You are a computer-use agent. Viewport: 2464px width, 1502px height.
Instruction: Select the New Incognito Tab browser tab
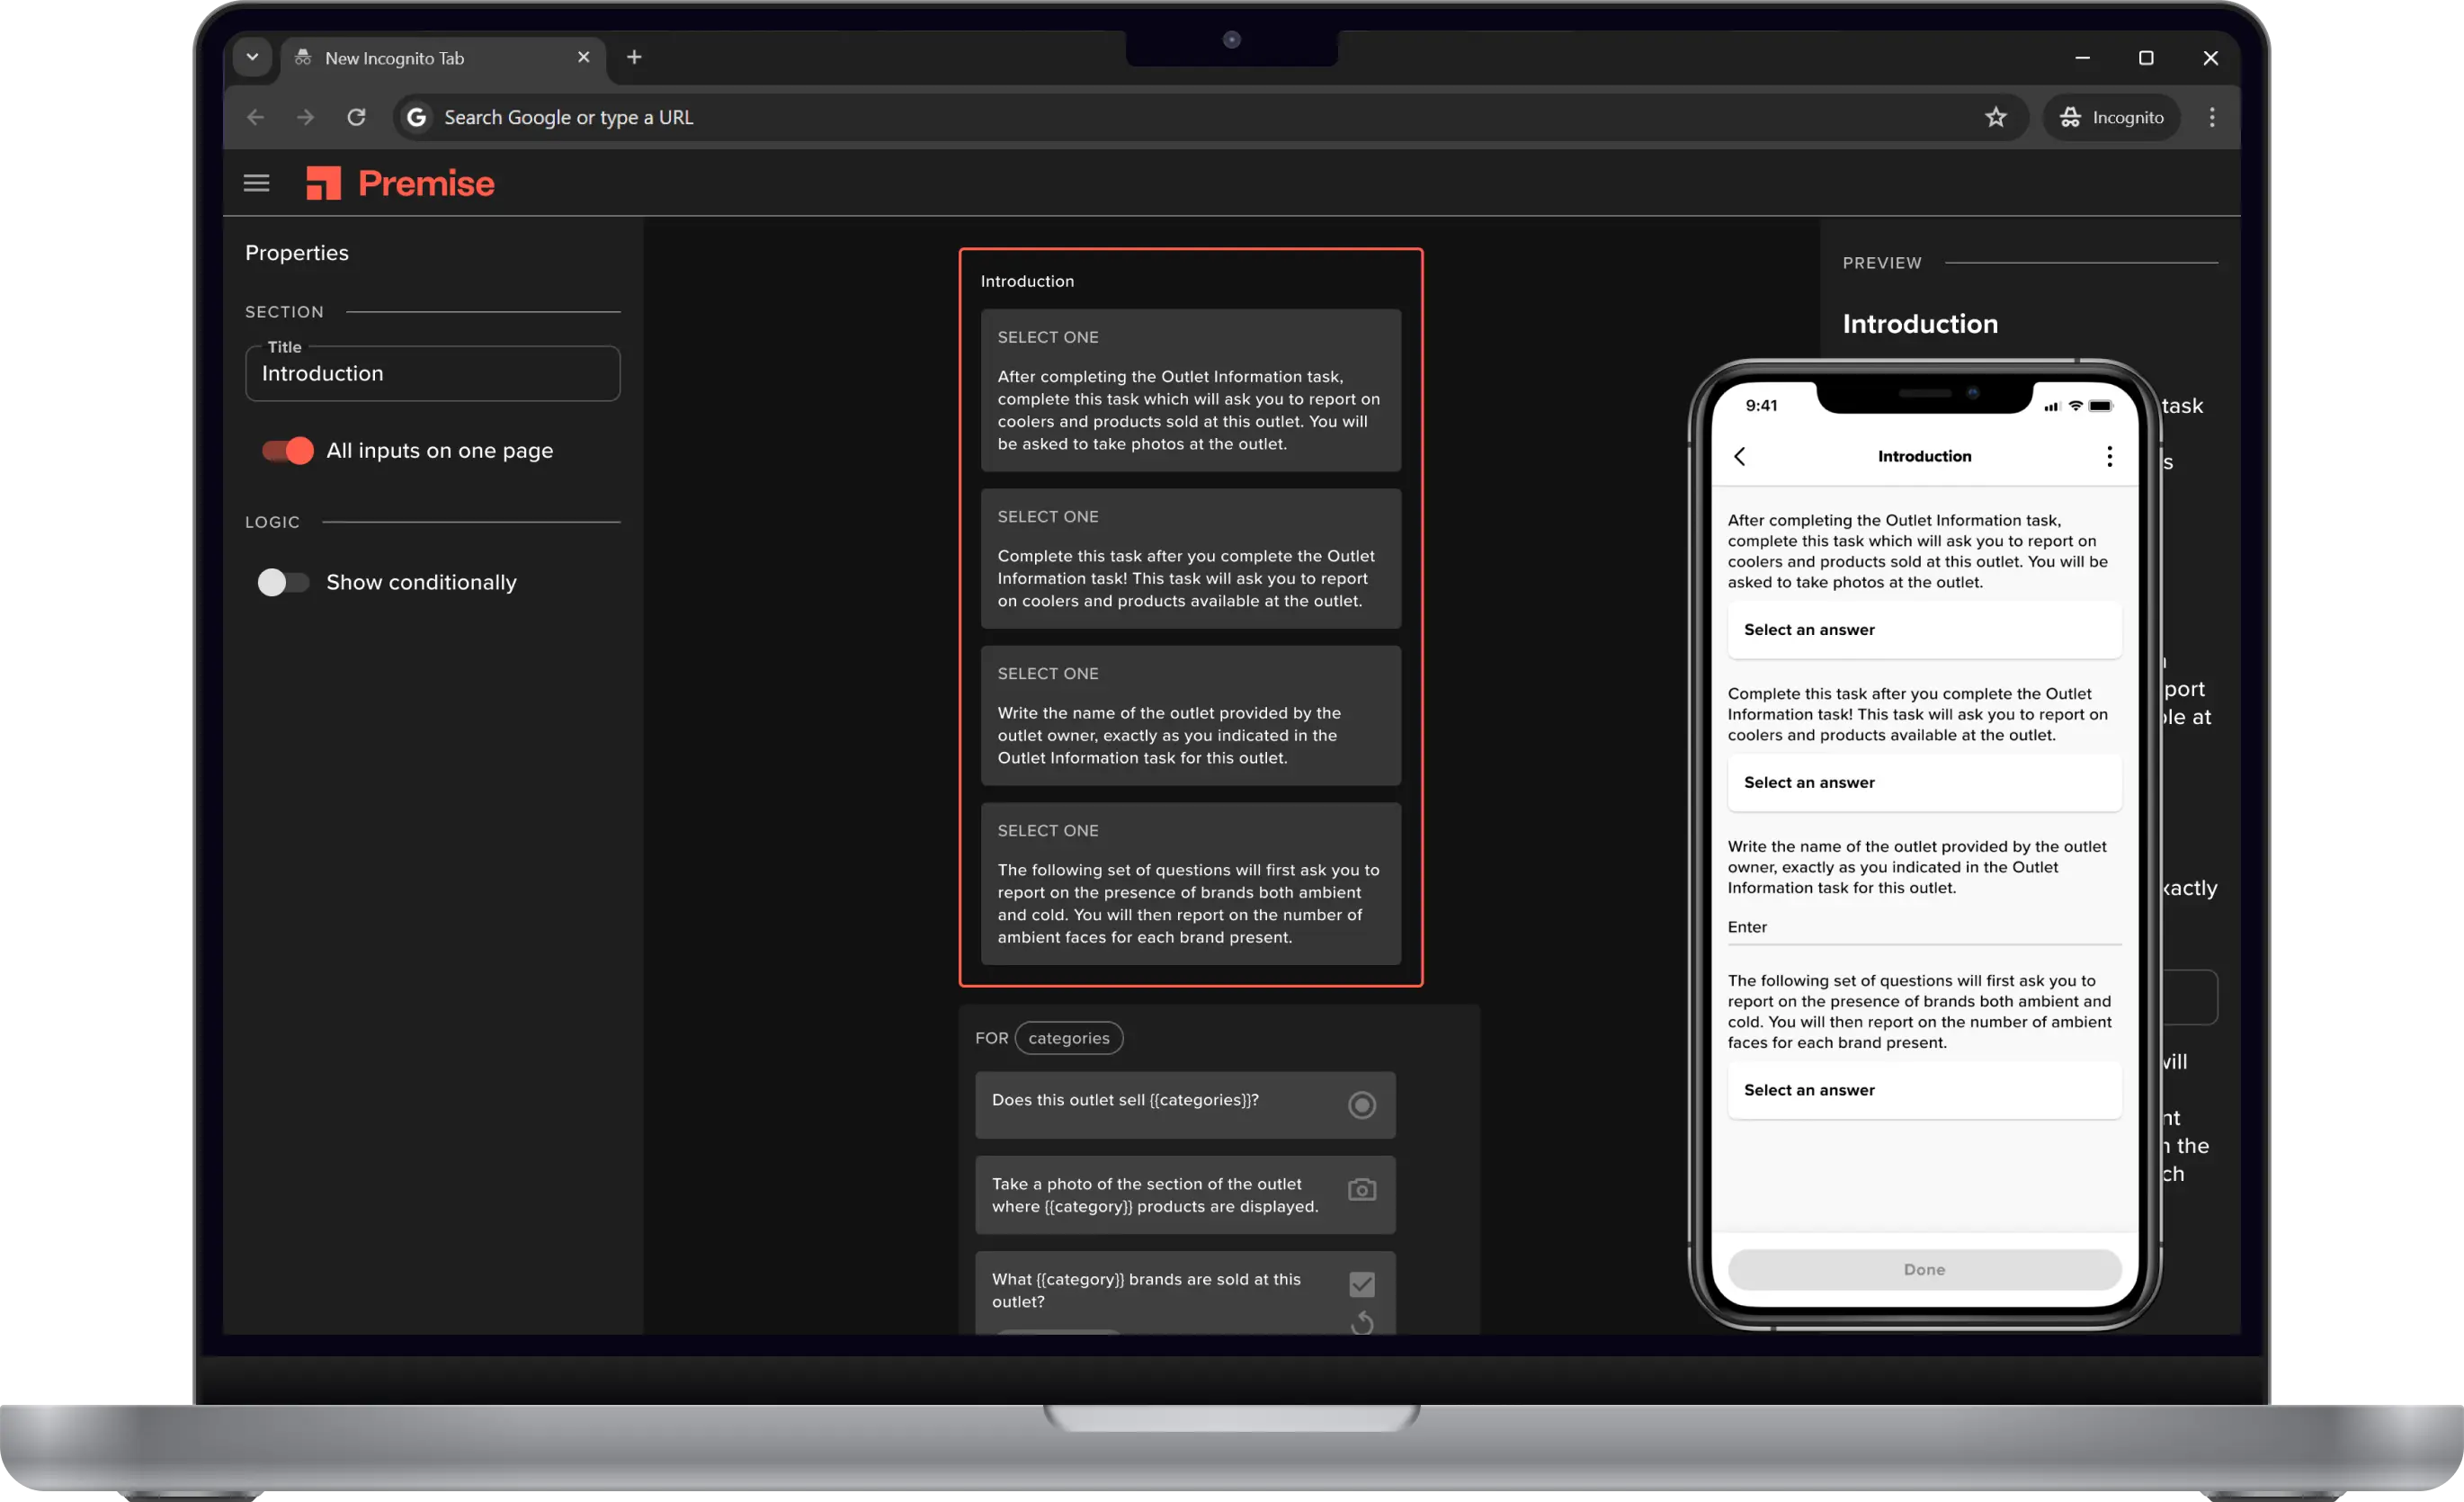(420, 58)
